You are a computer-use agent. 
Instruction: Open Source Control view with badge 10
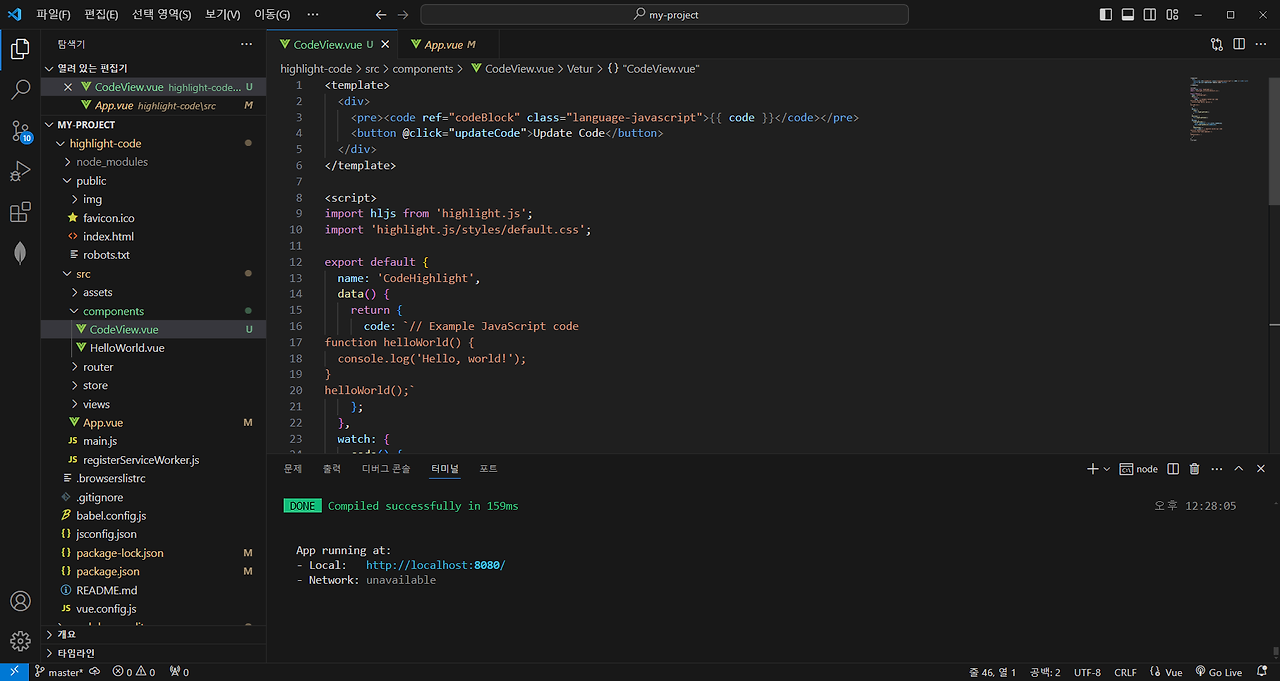20,131
